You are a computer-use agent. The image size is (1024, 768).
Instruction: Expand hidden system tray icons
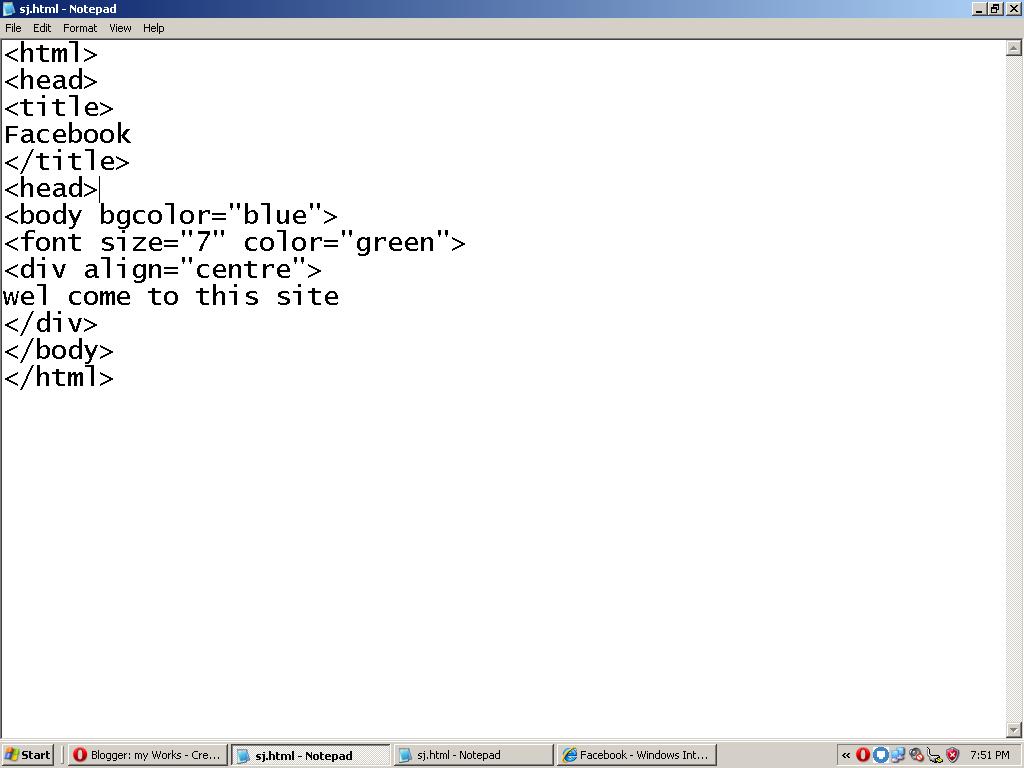click(x=846, y=755)
